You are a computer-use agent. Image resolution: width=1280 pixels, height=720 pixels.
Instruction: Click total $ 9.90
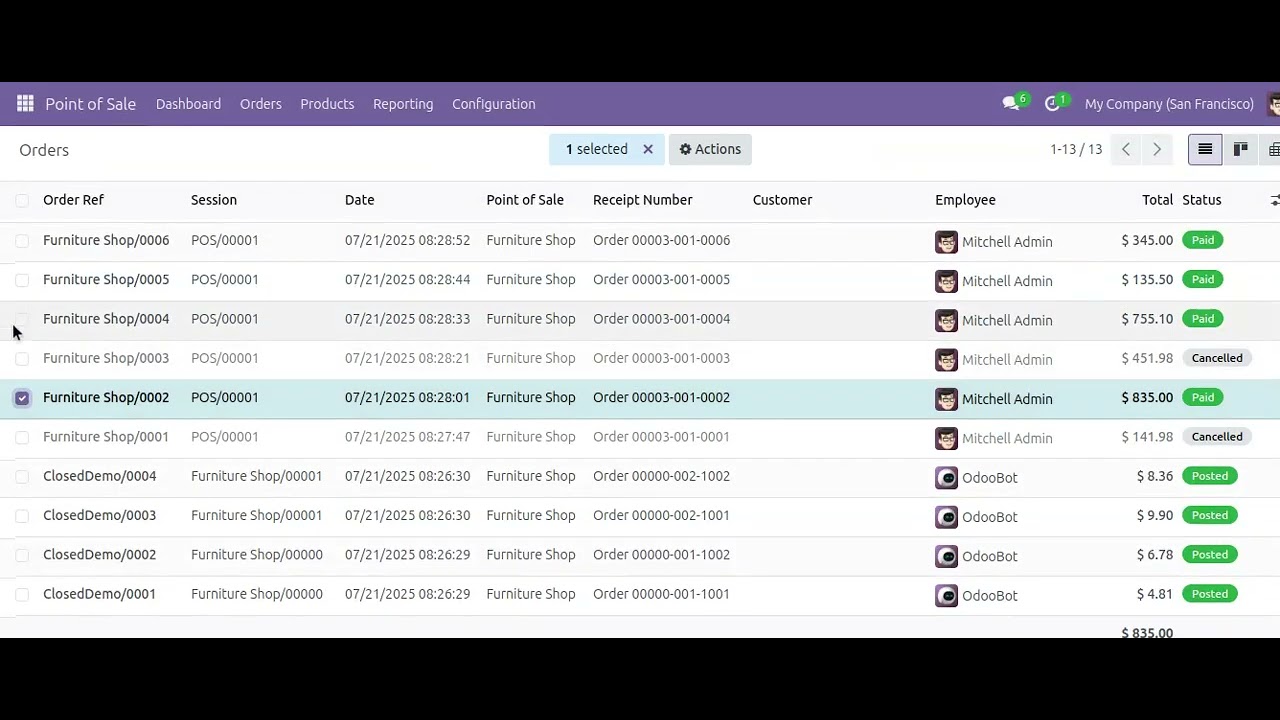point(1154,515)
